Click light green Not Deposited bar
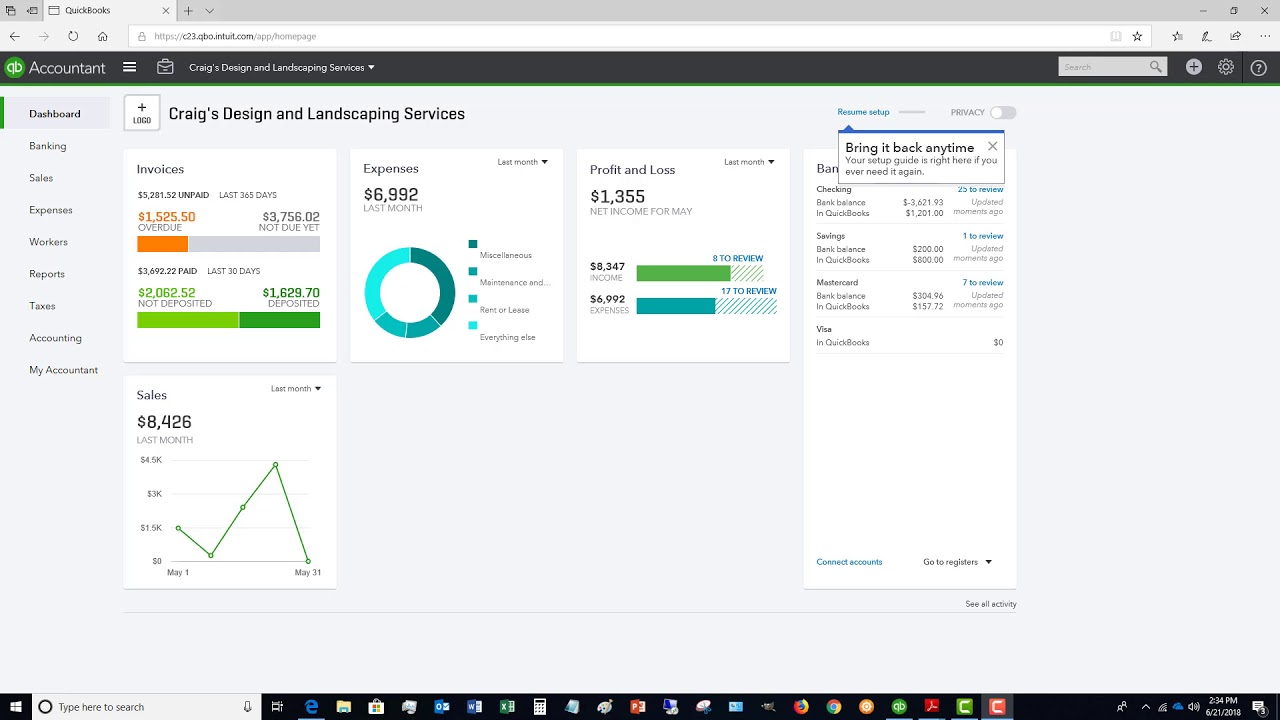1280x720 pixels. [188, 320]
